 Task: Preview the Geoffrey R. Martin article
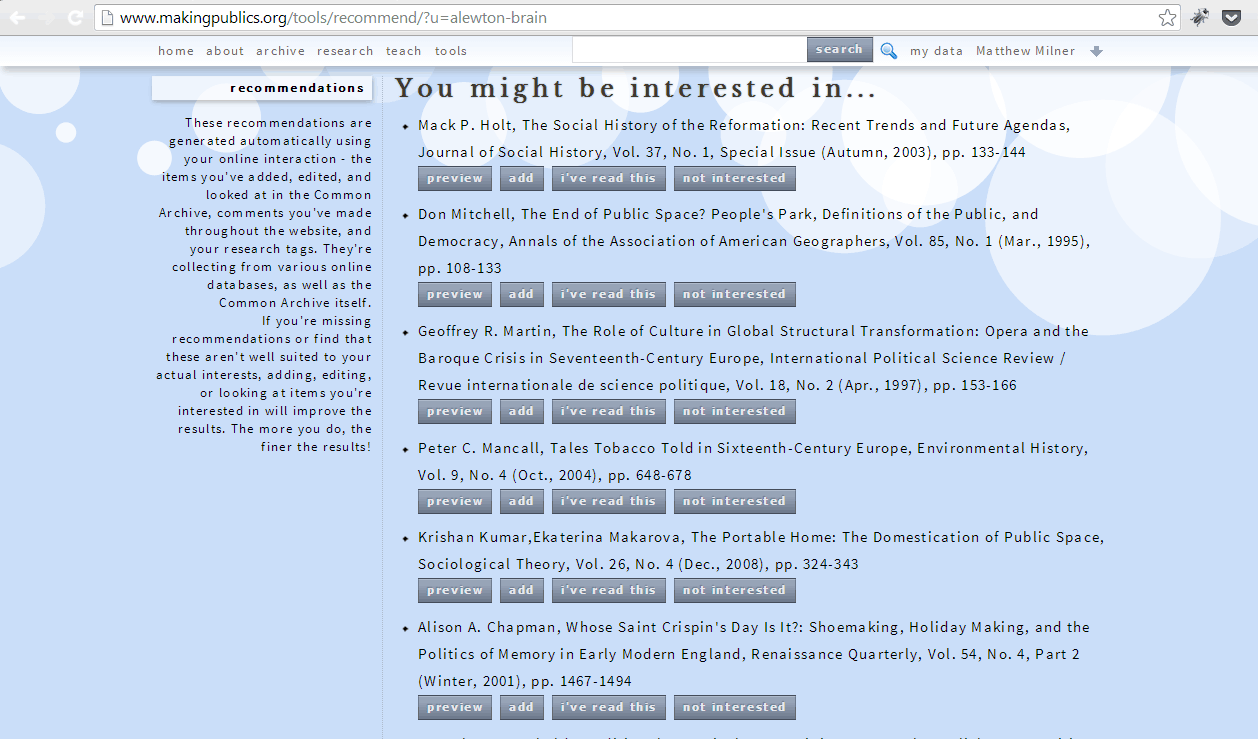point(455,411)
